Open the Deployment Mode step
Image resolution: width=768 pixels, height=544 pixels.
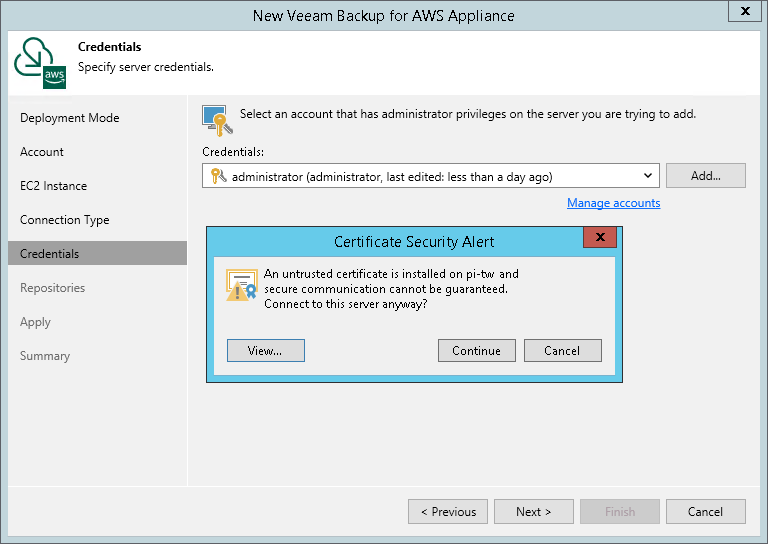(x=70, y=118)
